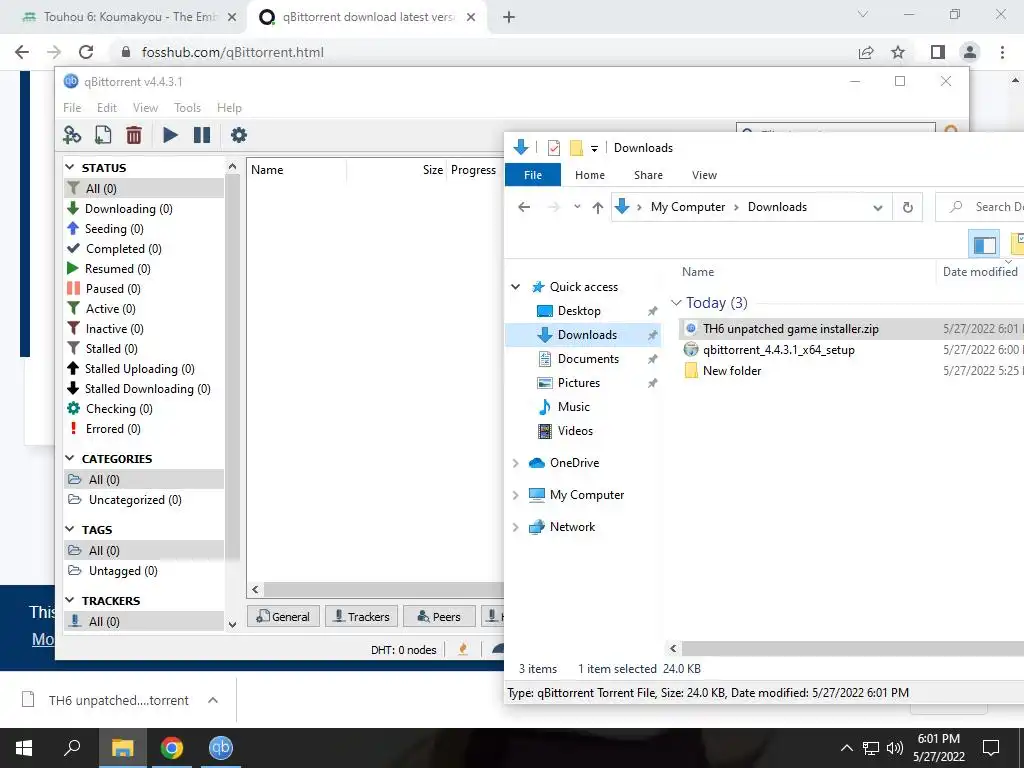Image resolution: width=1024 pixels, height=768 pixels.
Task: Collapse the Quick access tree node
Action: click(x=516, y=287)
